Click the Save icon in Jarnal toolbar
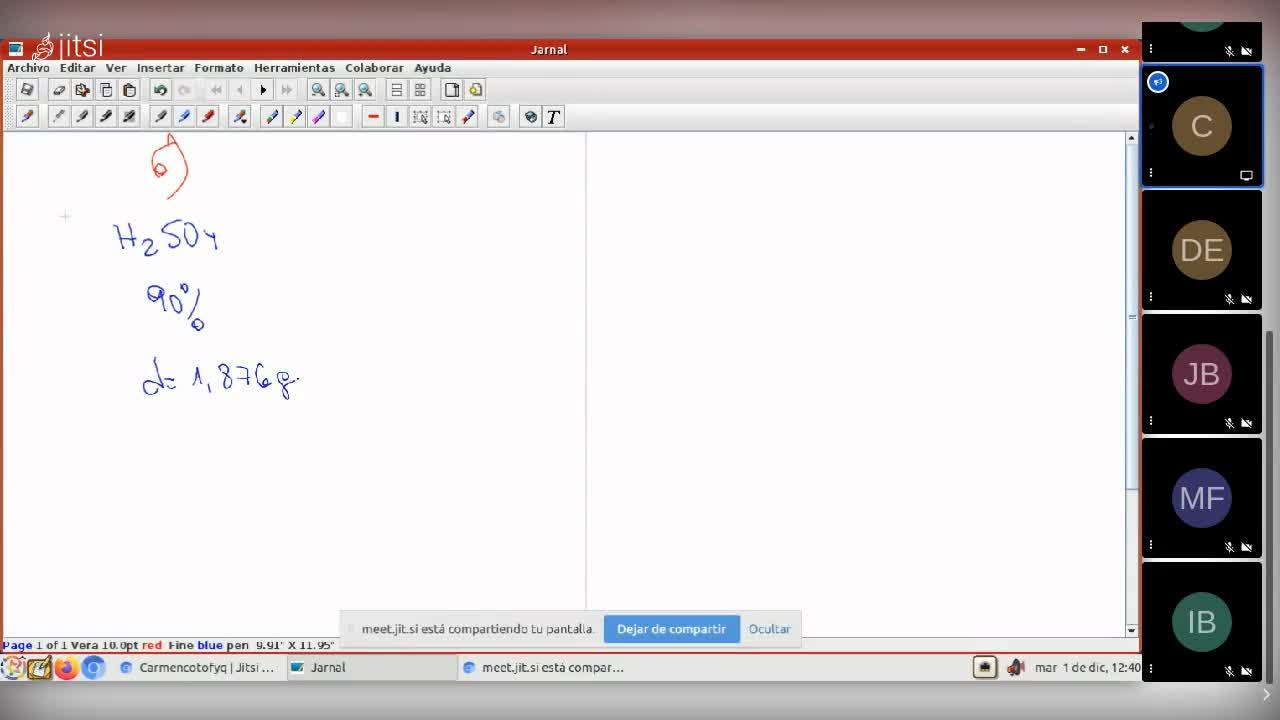 (27, 90)
